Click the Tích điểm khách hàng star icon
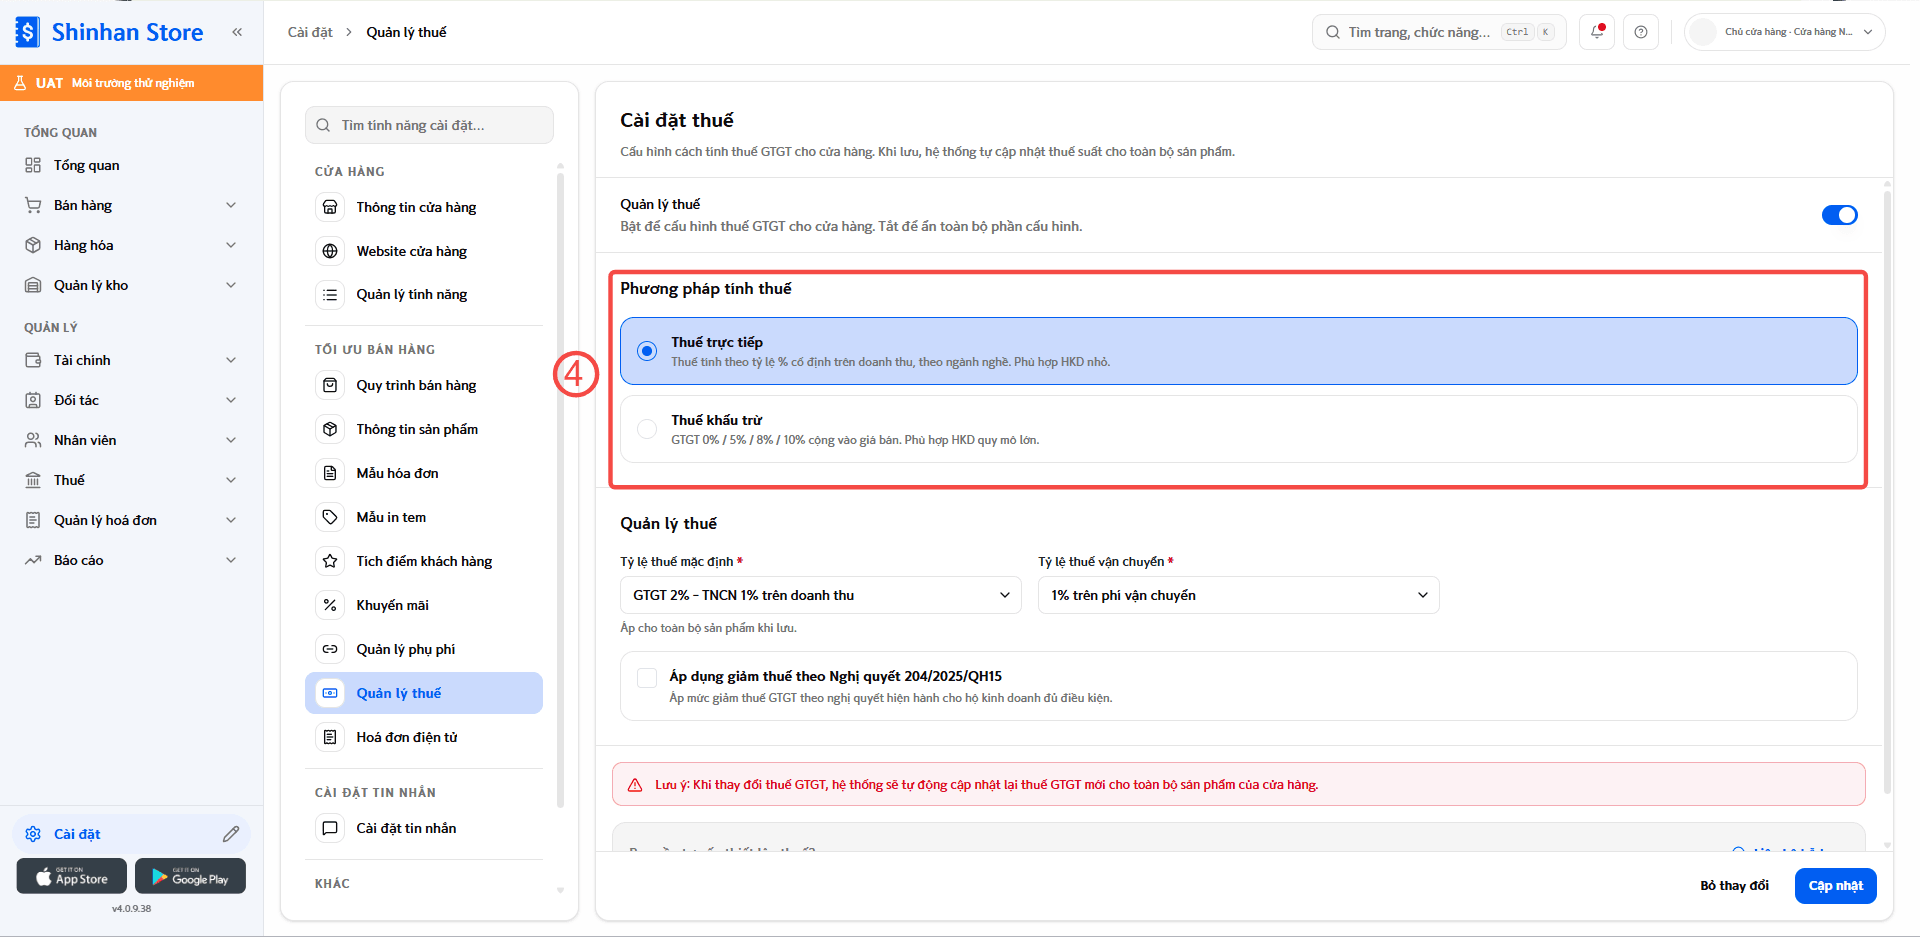 [x=330, y=561]
